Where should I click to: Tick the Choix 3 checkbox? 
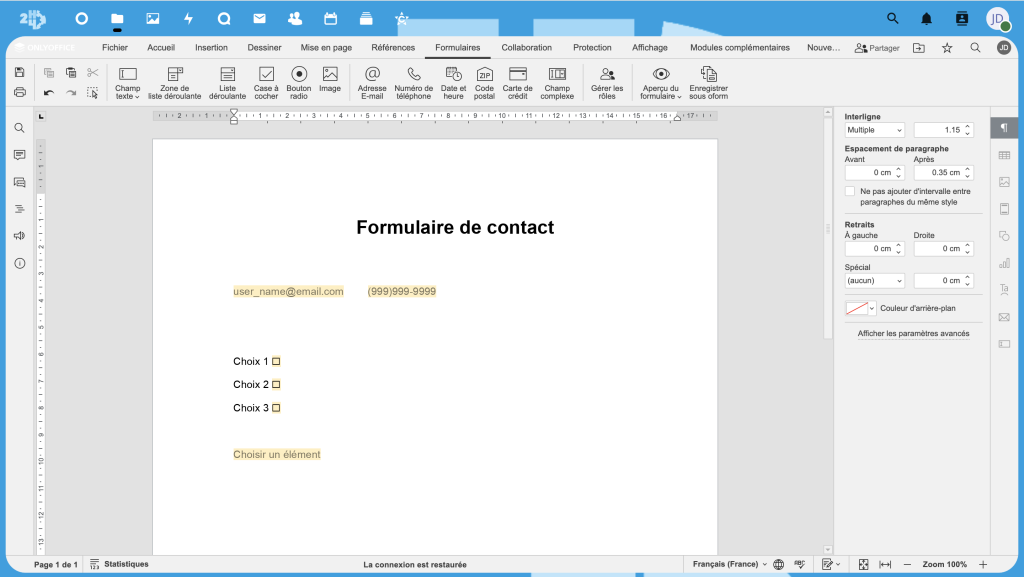point(277,408)
